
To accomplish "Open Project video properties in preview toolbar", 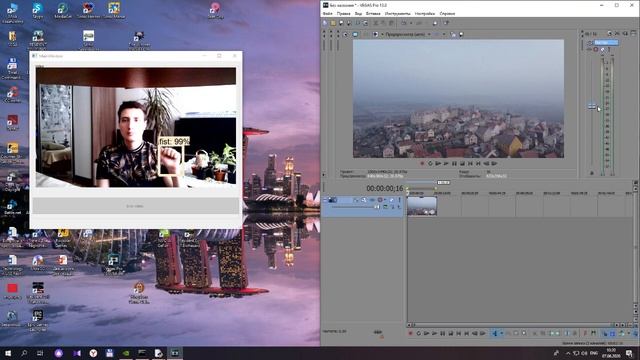I will click(346, 35).
